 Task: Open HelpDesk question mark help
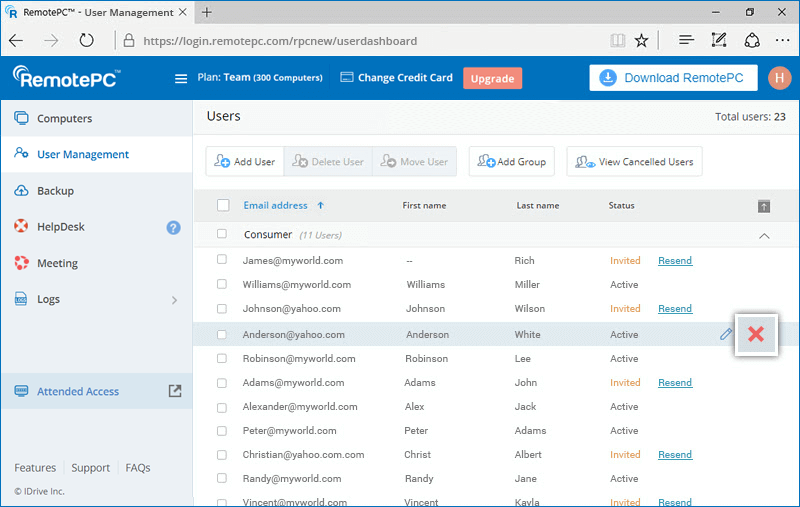[x=173, y=227]
